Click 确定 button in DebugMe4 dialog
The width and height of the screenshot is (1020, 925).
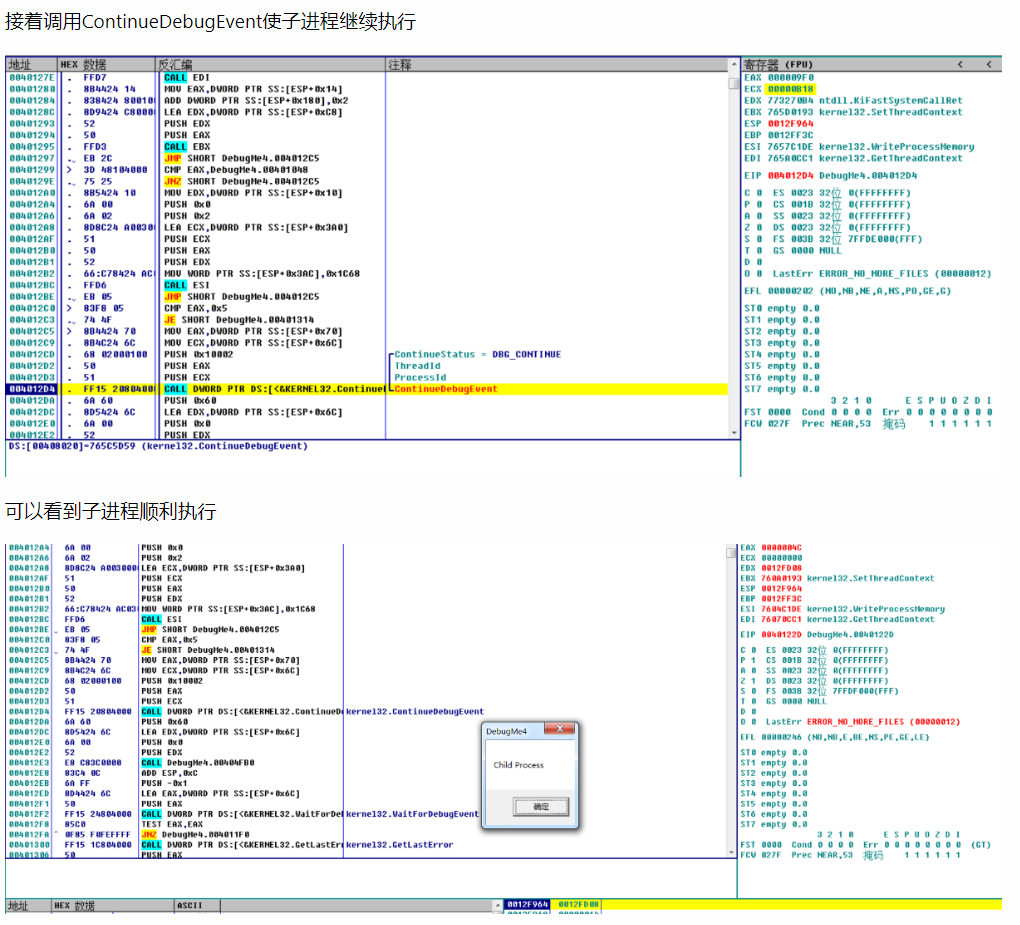(x=541, y=806)
